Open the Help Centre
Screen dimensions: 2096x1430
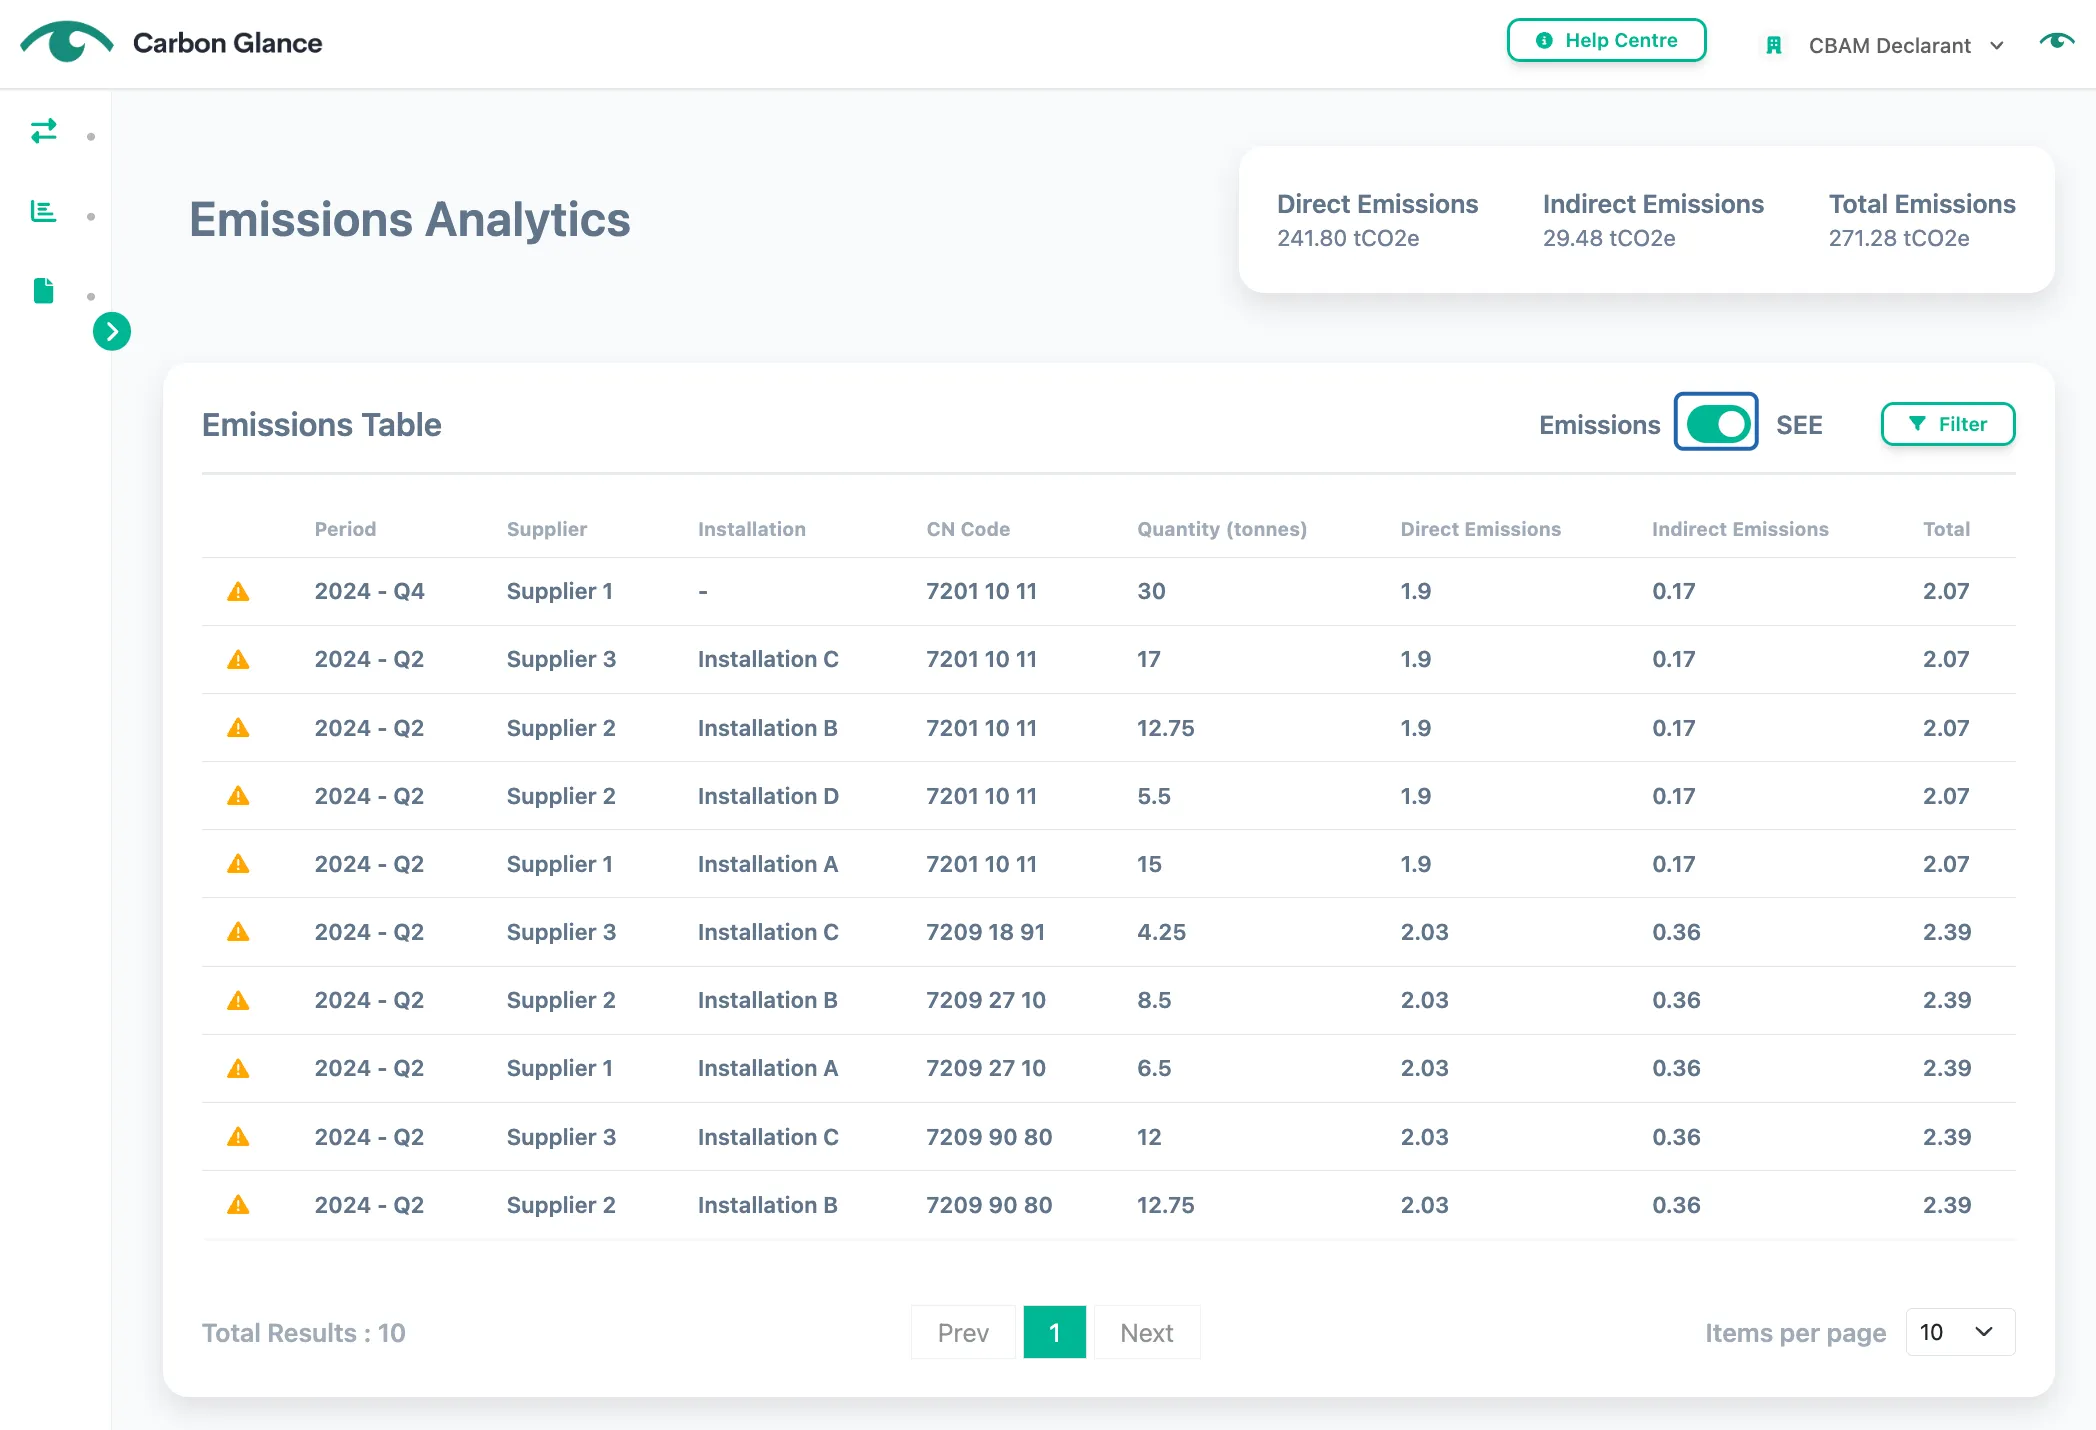tap(1606, 41)
